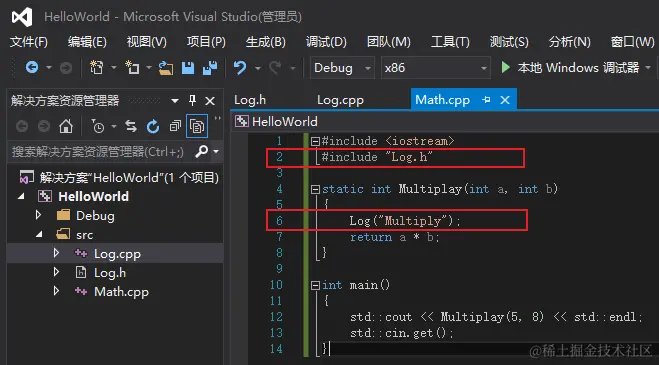Image resolution: width=659 pixels, height=365 pixels.
Task: Click Solution Explorer back arrow
Action: click(x=22, y=126)
